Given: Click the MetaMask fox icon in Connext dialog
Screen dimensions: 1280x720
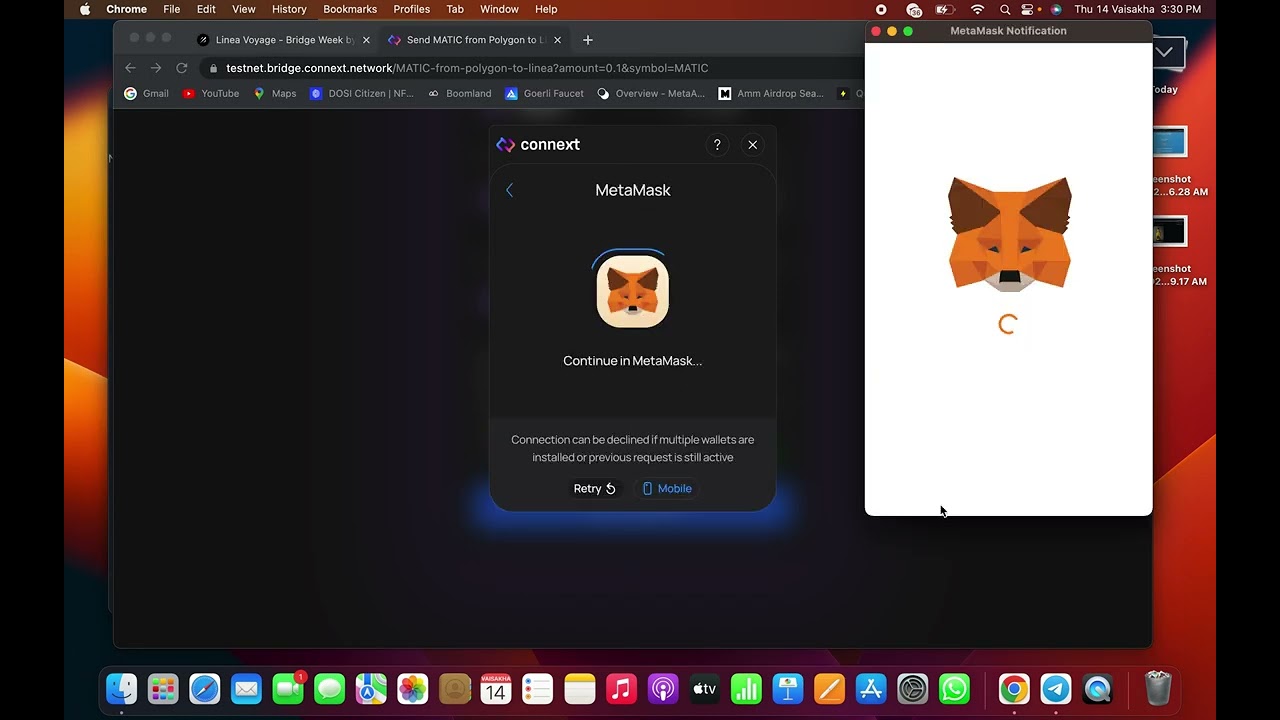Looking at the screenshot, I should tap(633, 291).
